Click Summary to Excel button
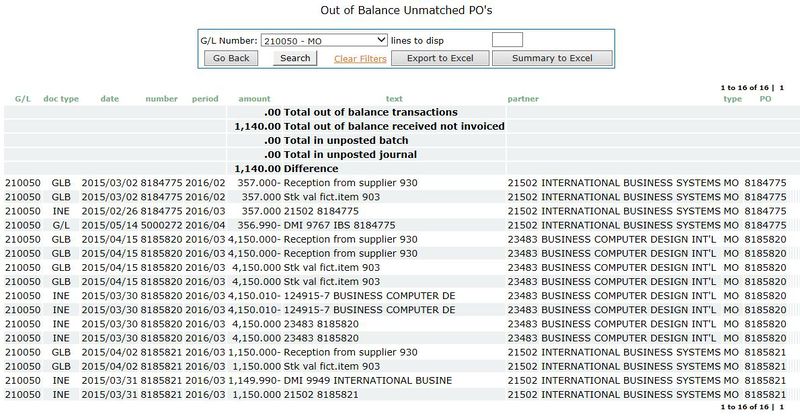This screenshot has height=416, width=800. [552, 58]
